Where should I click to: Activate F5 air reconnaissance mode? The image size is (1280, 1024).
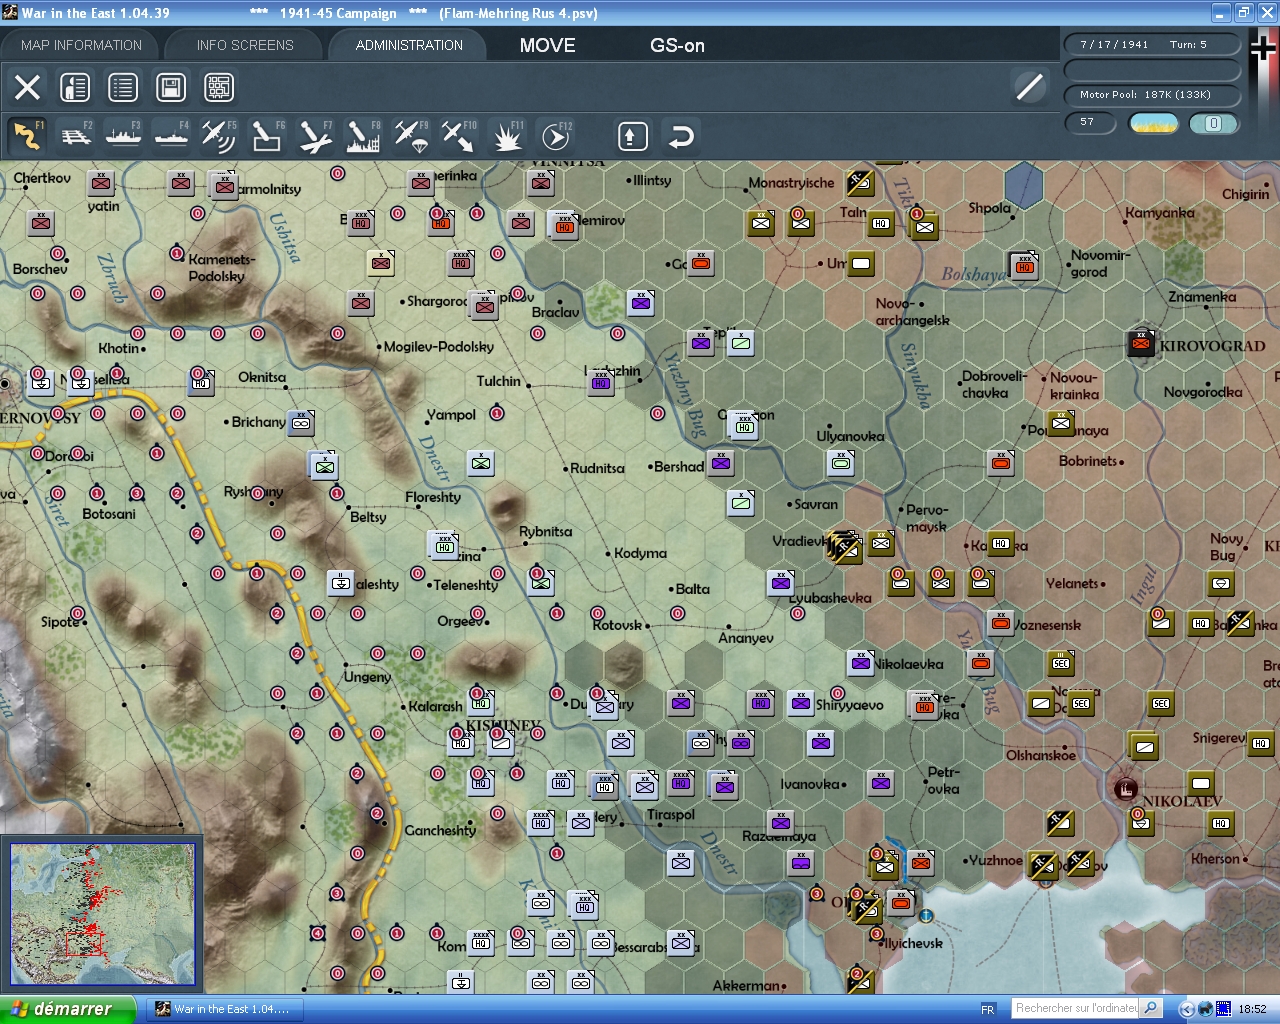219,136
